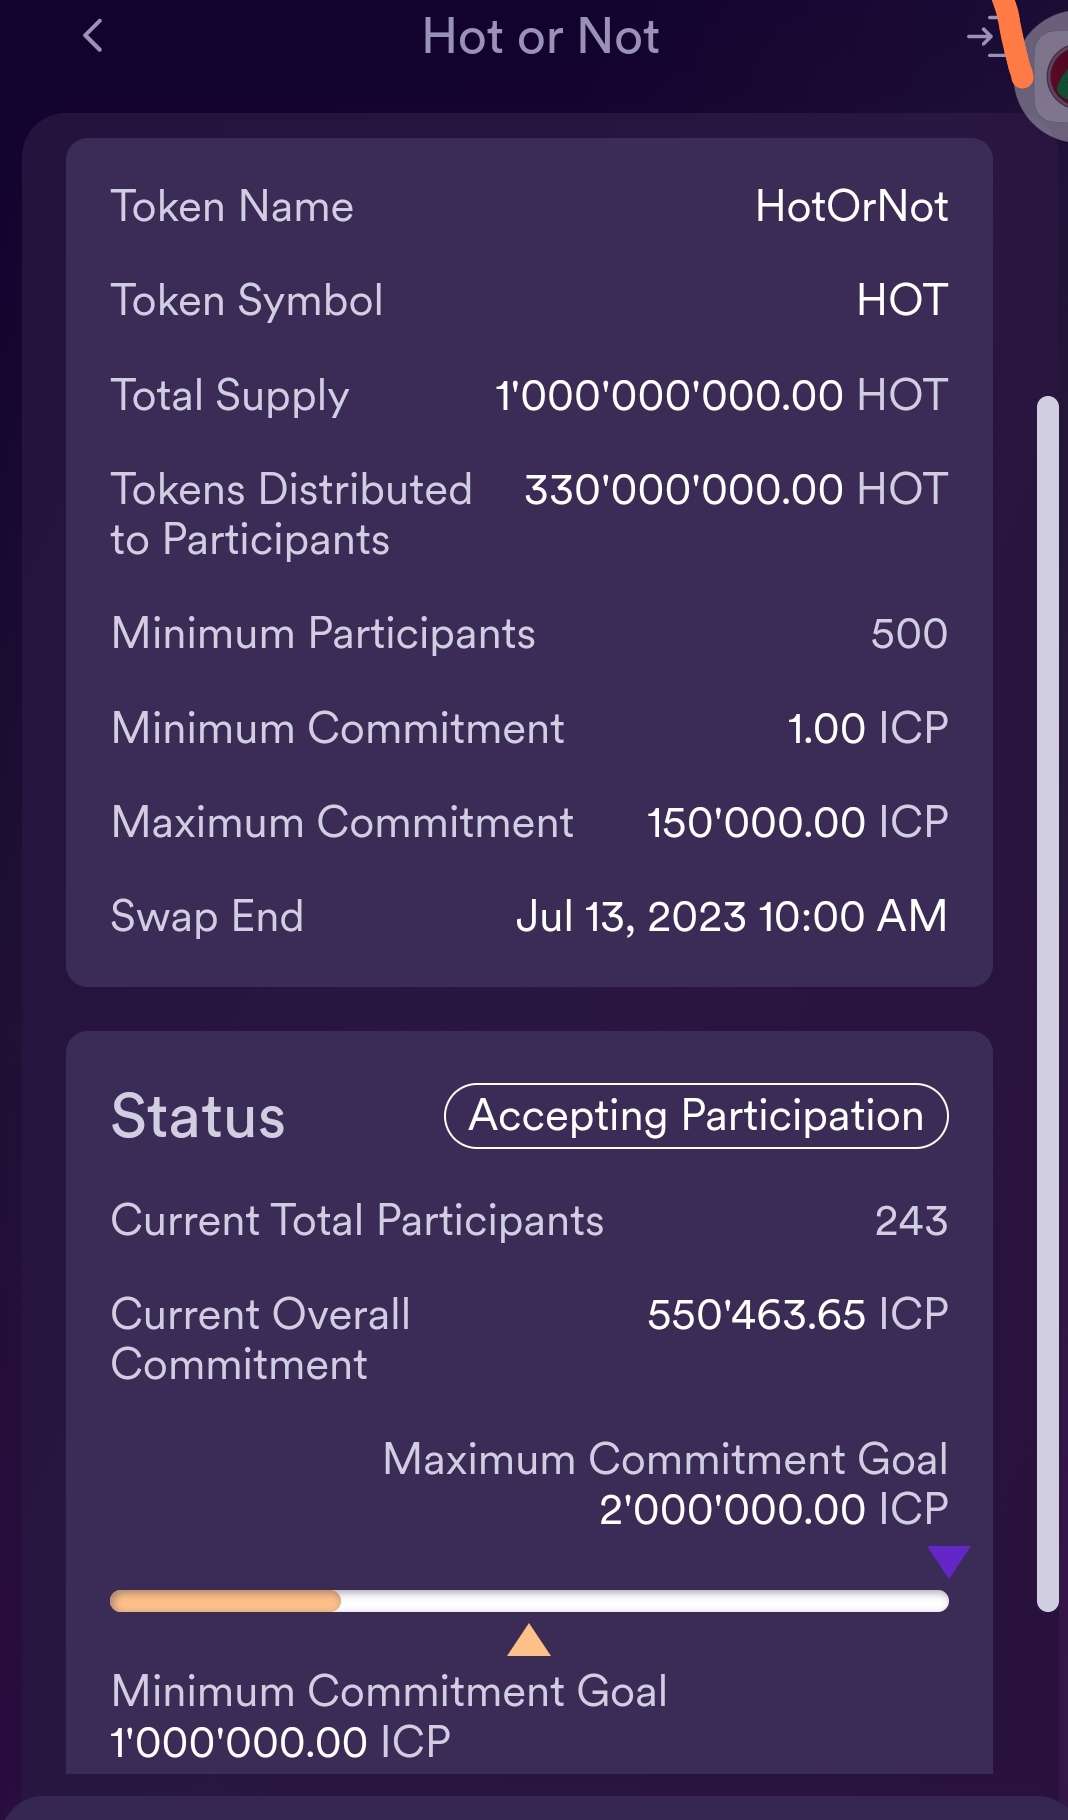Tap the sign-in arrow icon

[983, 38]
